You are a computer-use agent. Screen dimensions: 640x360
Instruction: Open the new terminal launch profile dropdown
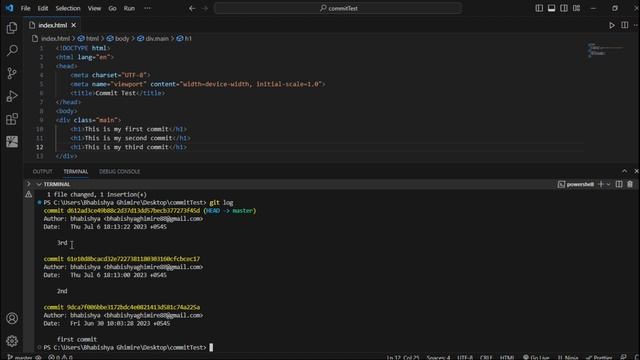coord(608,184)
